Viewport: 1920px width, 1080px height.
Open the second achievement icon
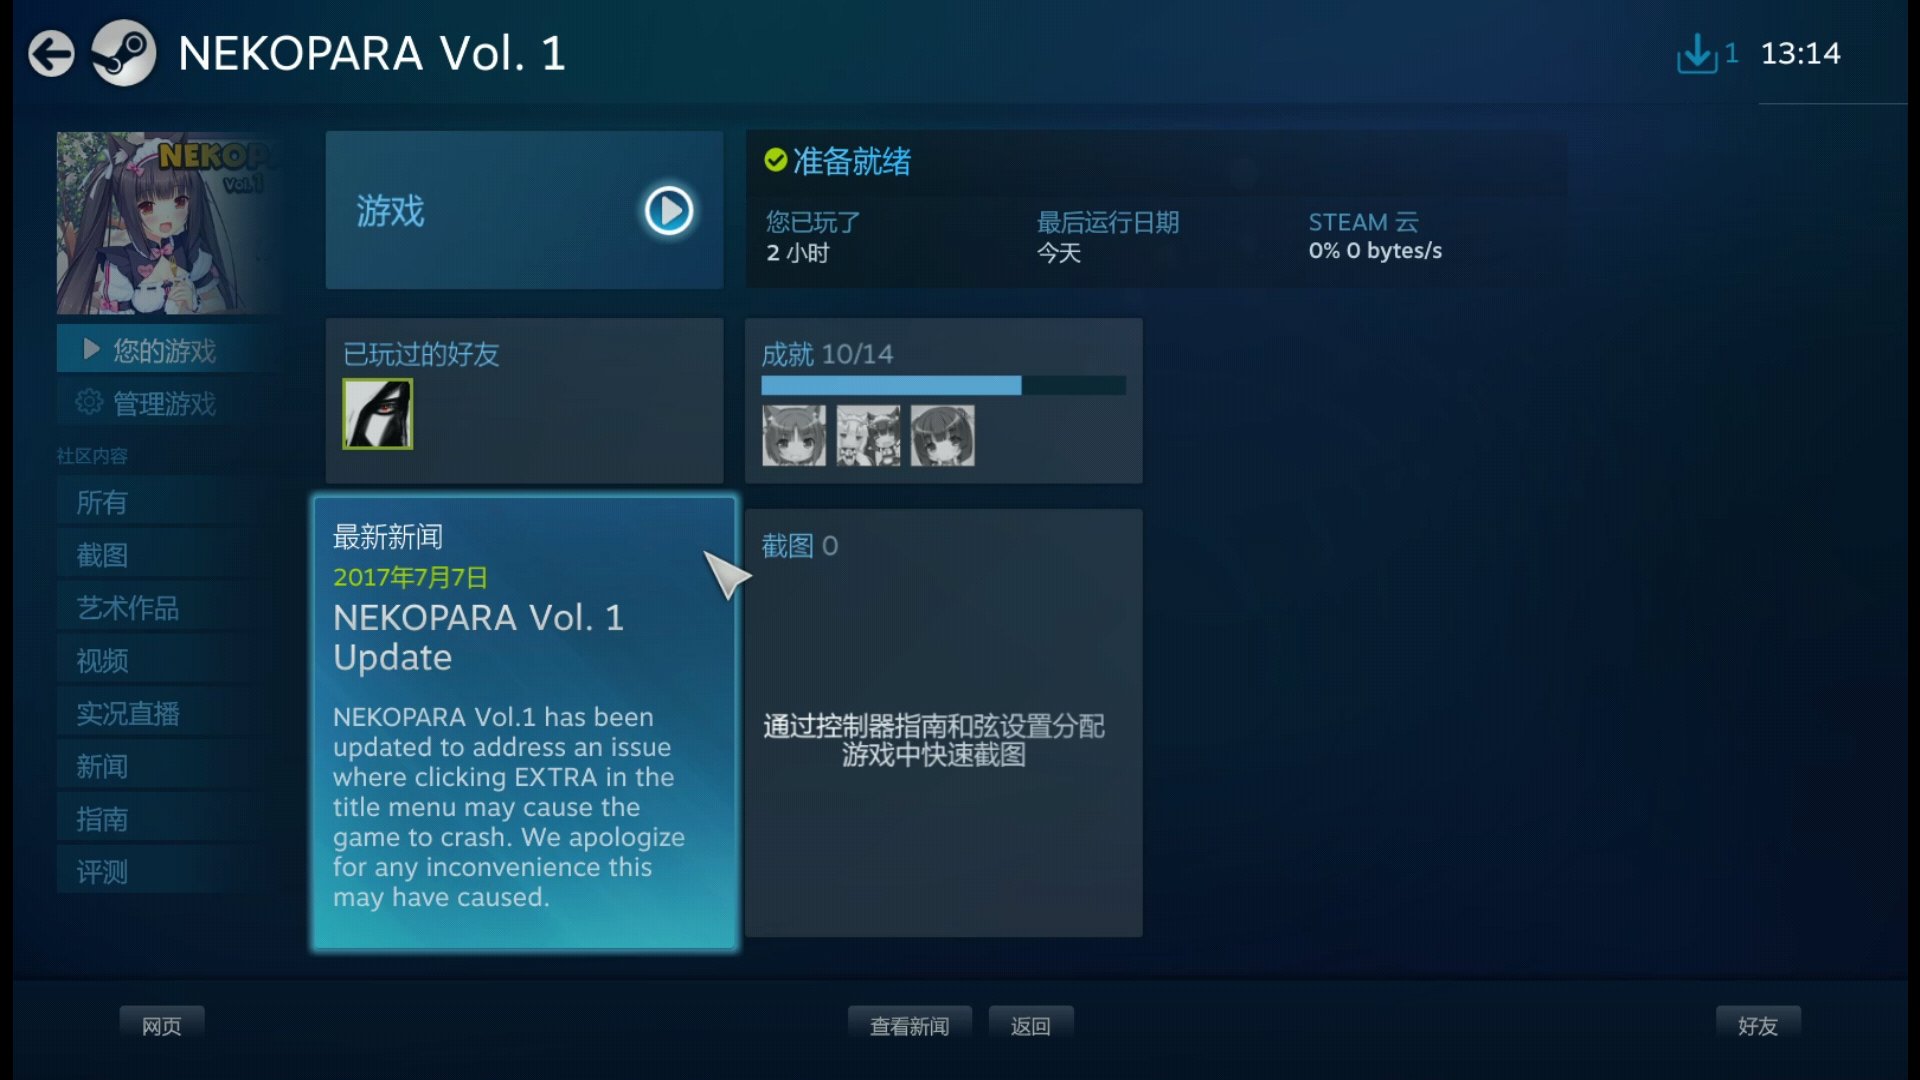click(x=868, y=435)
